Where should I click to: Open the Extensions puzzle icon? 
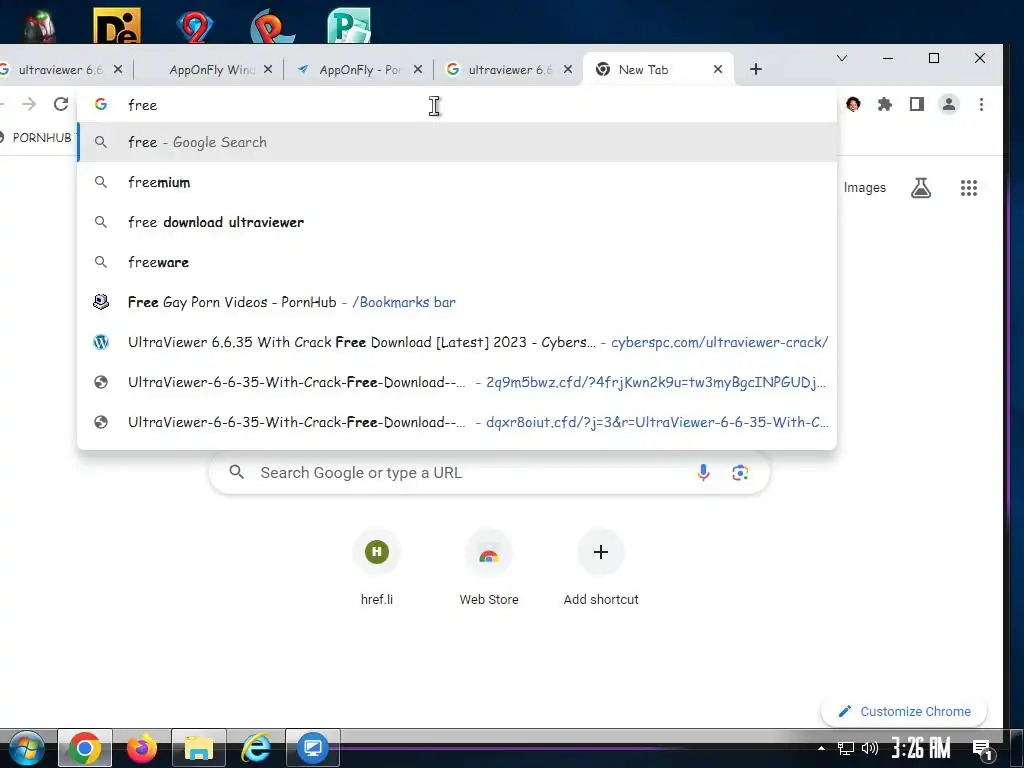tap(885, 104)
